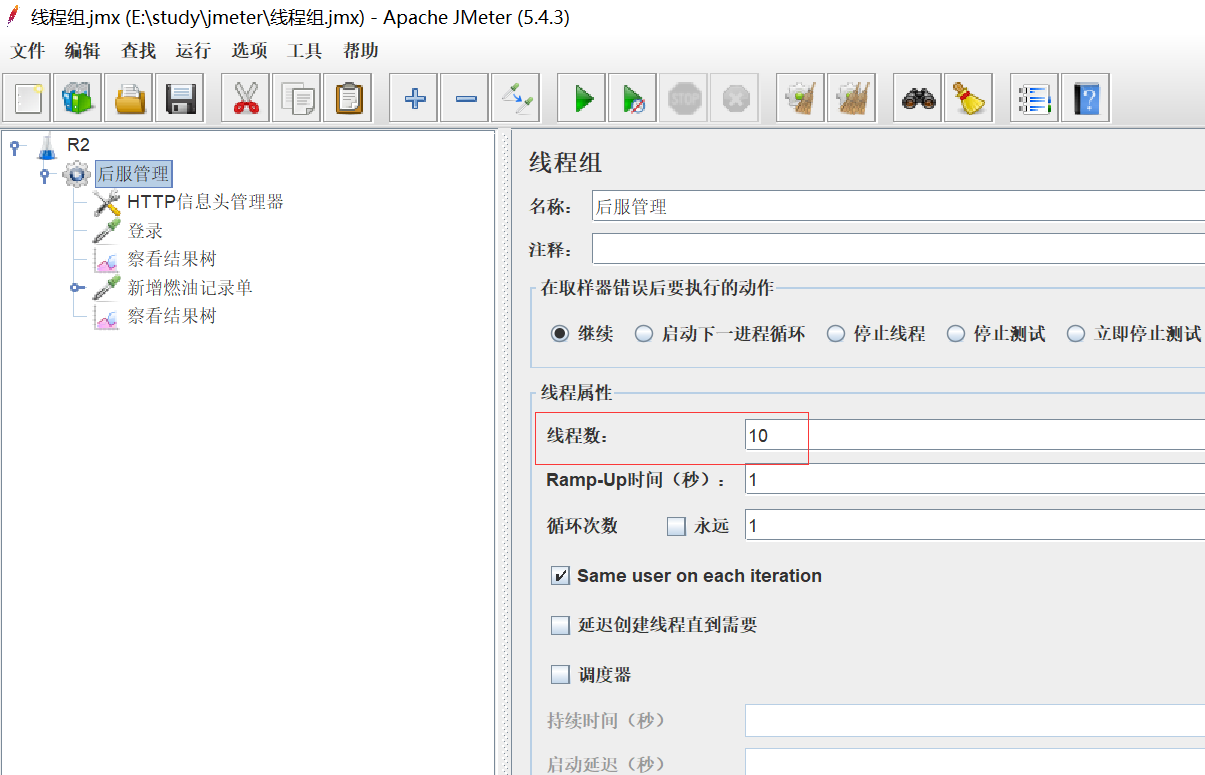The height and width of the screenshot is (775, 1205).
Task: Click the Cut scissors icon
Action: [246, 98]
